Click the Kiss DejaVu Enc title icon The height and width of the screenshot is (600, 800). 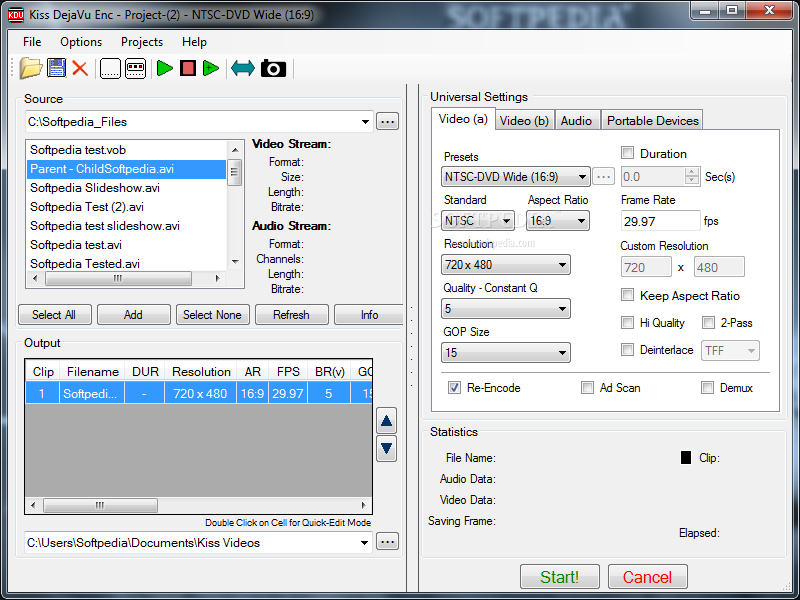16,14
